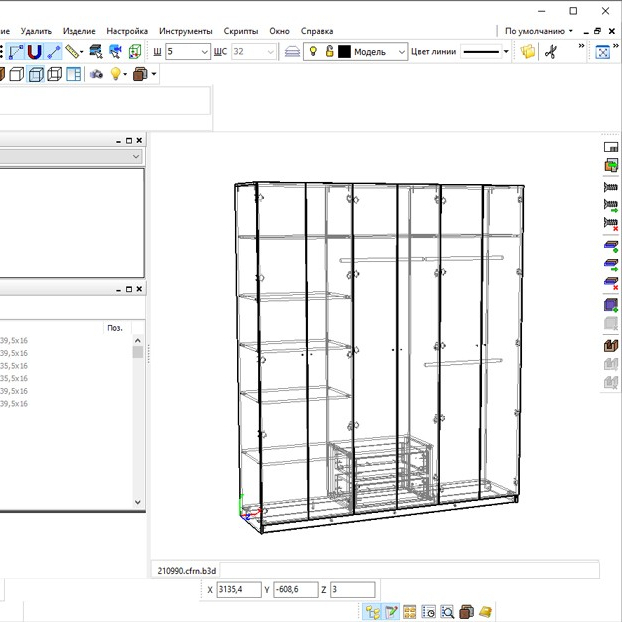Switch to plain wireframe cube view

click(16, 74)
